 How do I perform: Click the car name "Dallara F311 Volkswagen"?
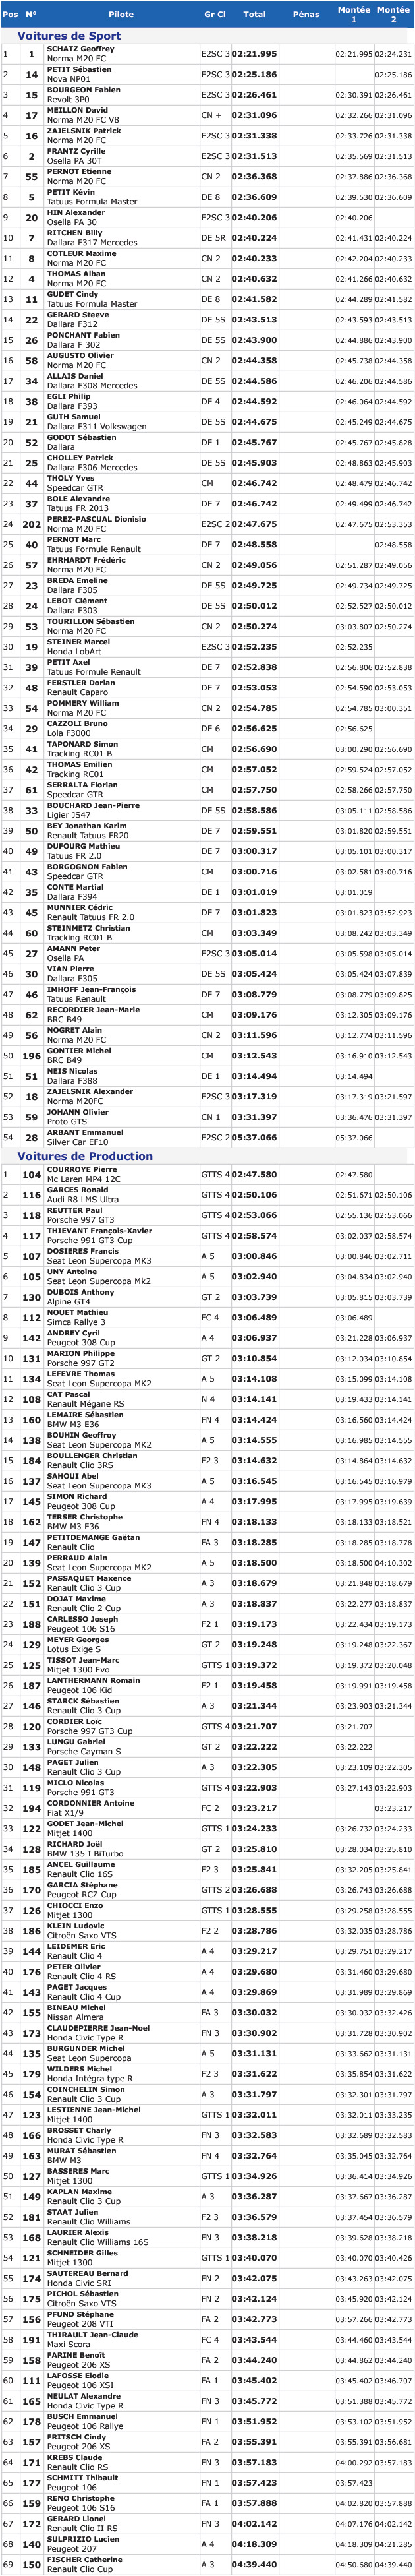tap(97, 427)
